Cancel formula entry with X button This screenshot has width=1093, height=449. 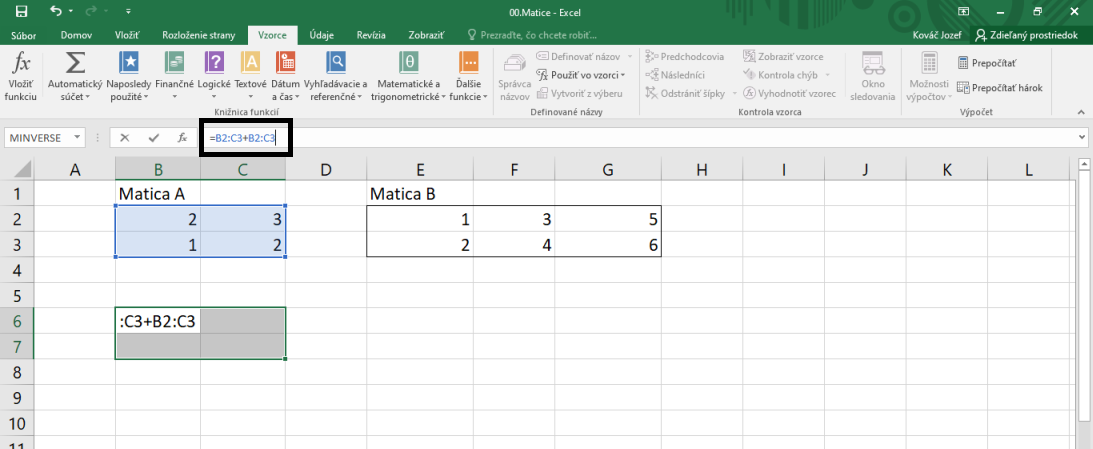click(x=124, y=138)
